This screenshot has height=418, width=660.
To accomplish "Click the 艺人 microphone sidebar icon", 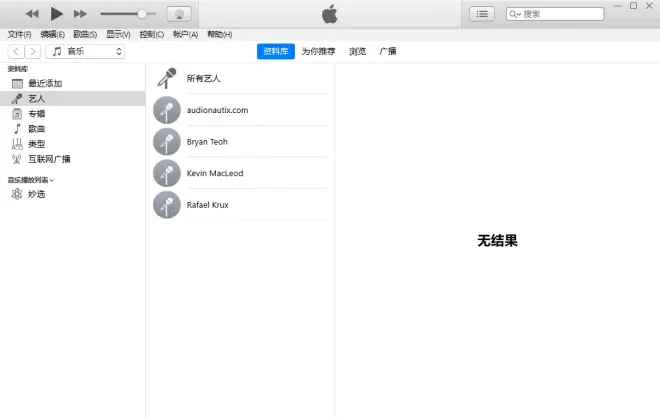I will [17, 99].
